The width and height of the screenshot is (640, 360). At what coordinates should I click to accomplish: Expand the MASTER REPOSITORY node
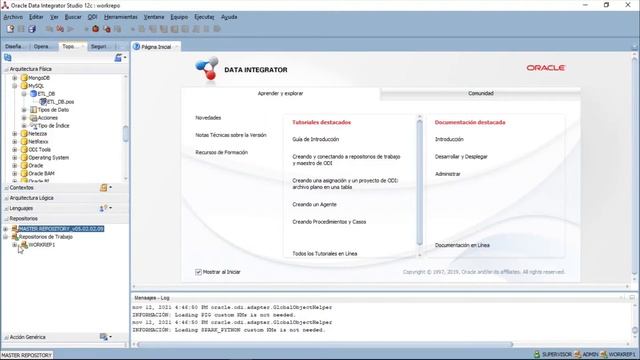click(x=6, y=229)
